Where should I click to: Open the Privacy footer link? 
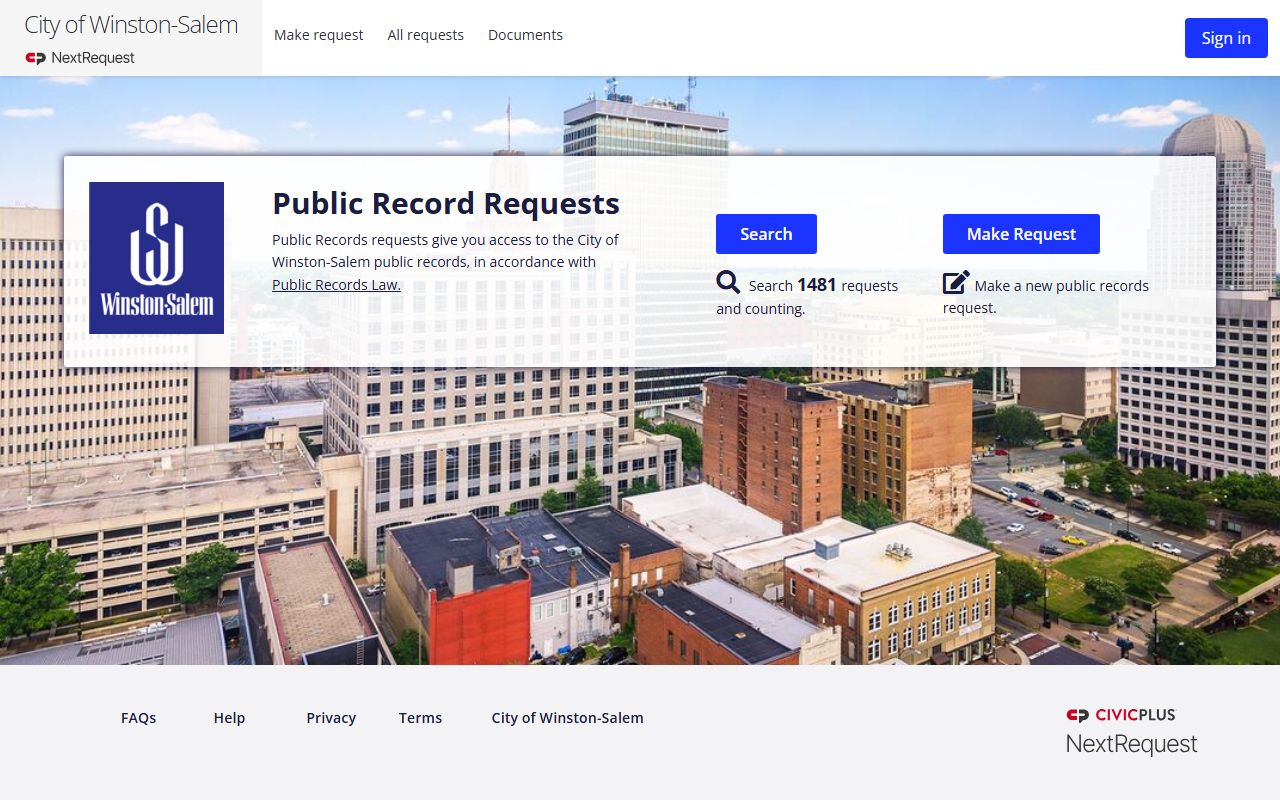[x=331, y=718]
